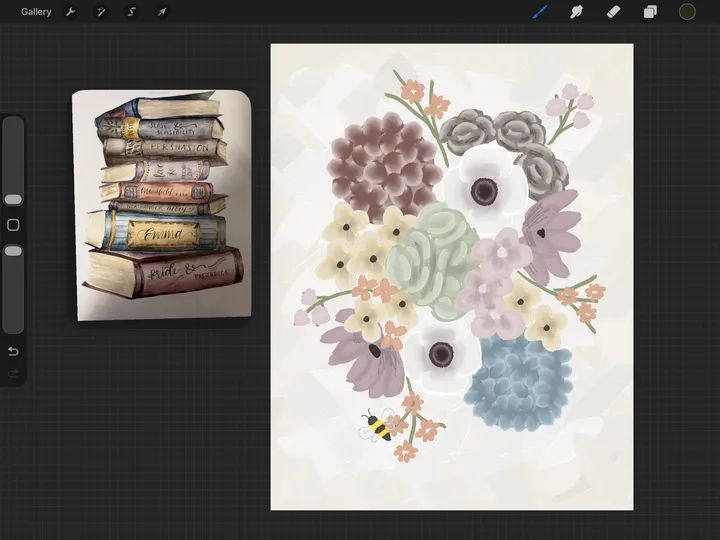Open the active color swatch
Screen dimensions: 720x540
pyautogui.click(x=687, y=12)
